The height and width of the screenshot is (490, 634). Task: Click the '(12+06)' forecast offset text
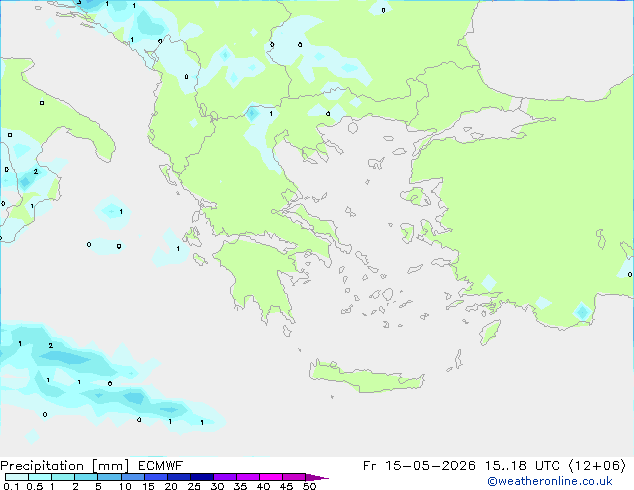[597, 466]
